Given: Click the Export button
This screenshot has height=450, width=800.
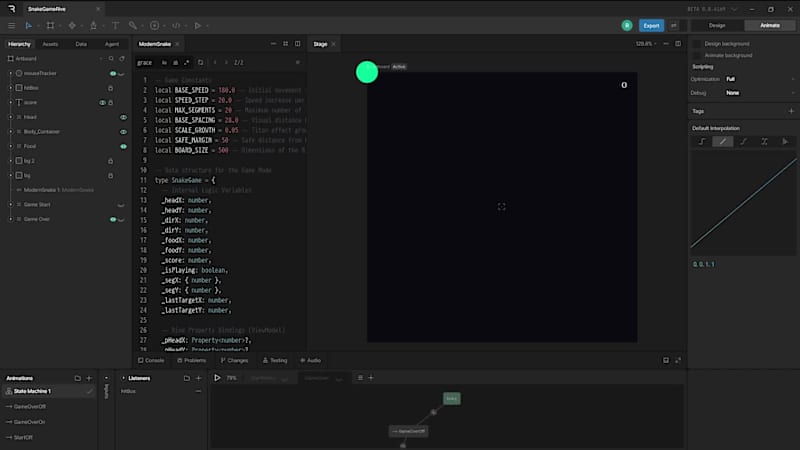Looking at the screenshot, I should pos(651,26).
